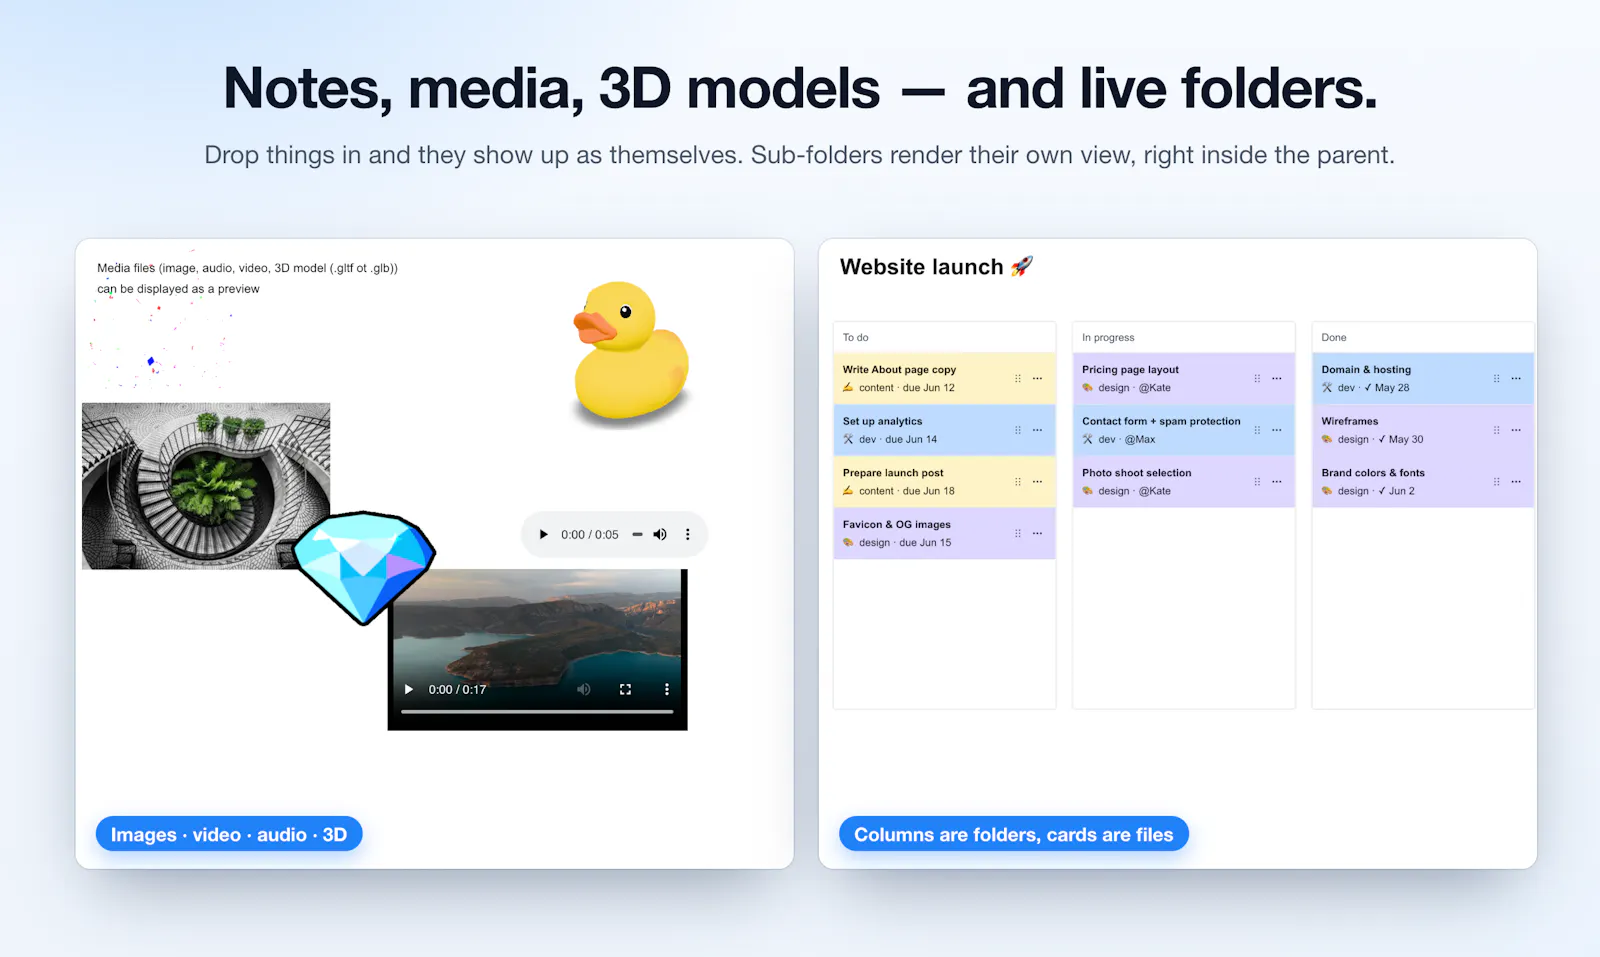Grab drag handle on Photo shoot selection
Viewport: 1600px width, 957px height.
tap(1257, 482)
